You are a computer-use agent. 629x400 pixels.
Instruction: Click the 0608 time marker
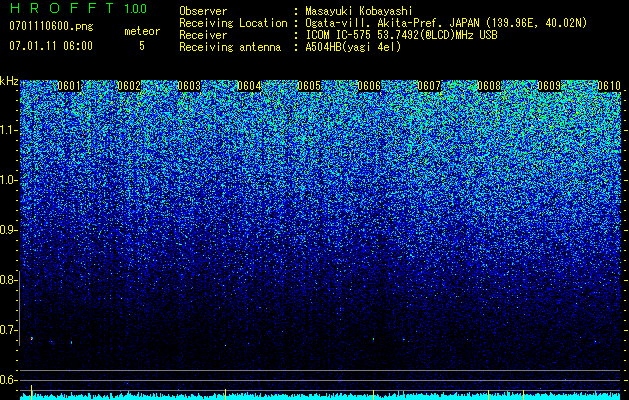(489, 86)
